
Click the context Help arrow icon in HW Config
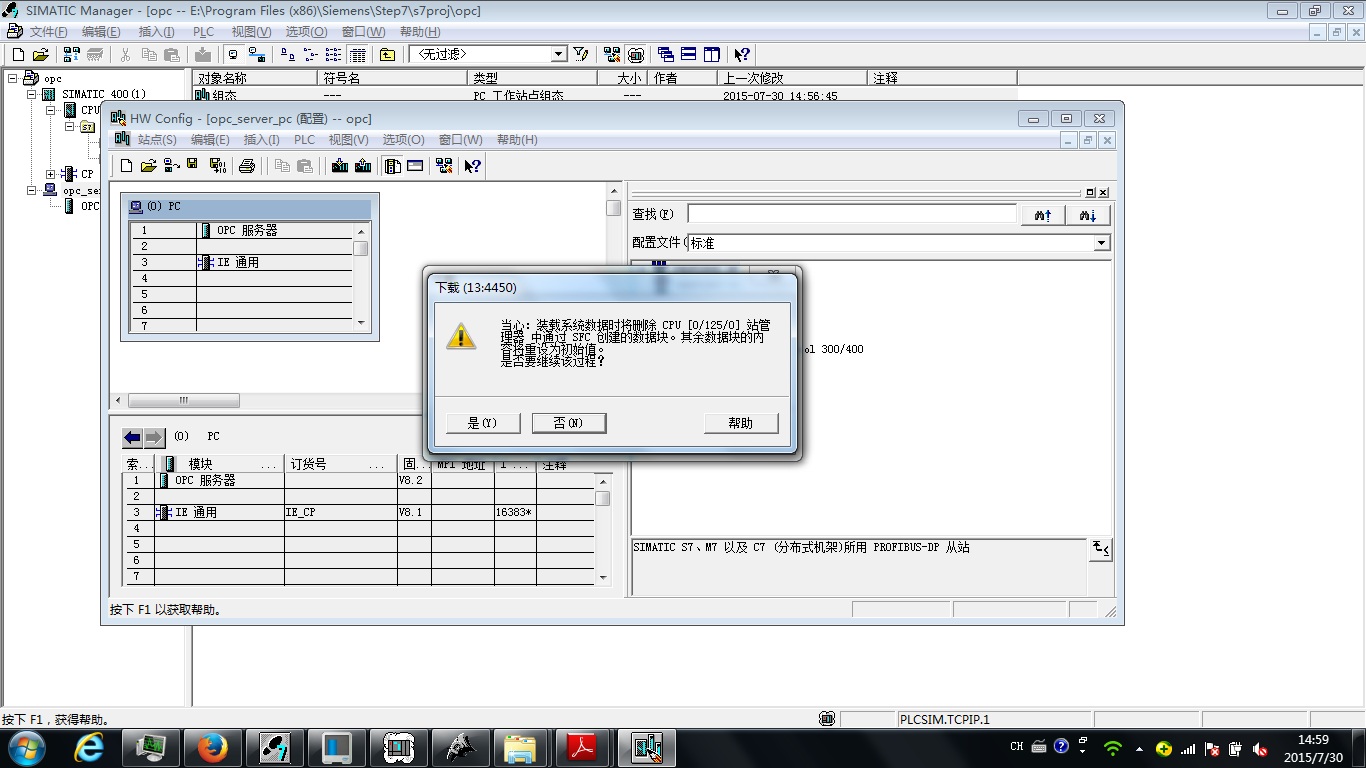point(473,166)
